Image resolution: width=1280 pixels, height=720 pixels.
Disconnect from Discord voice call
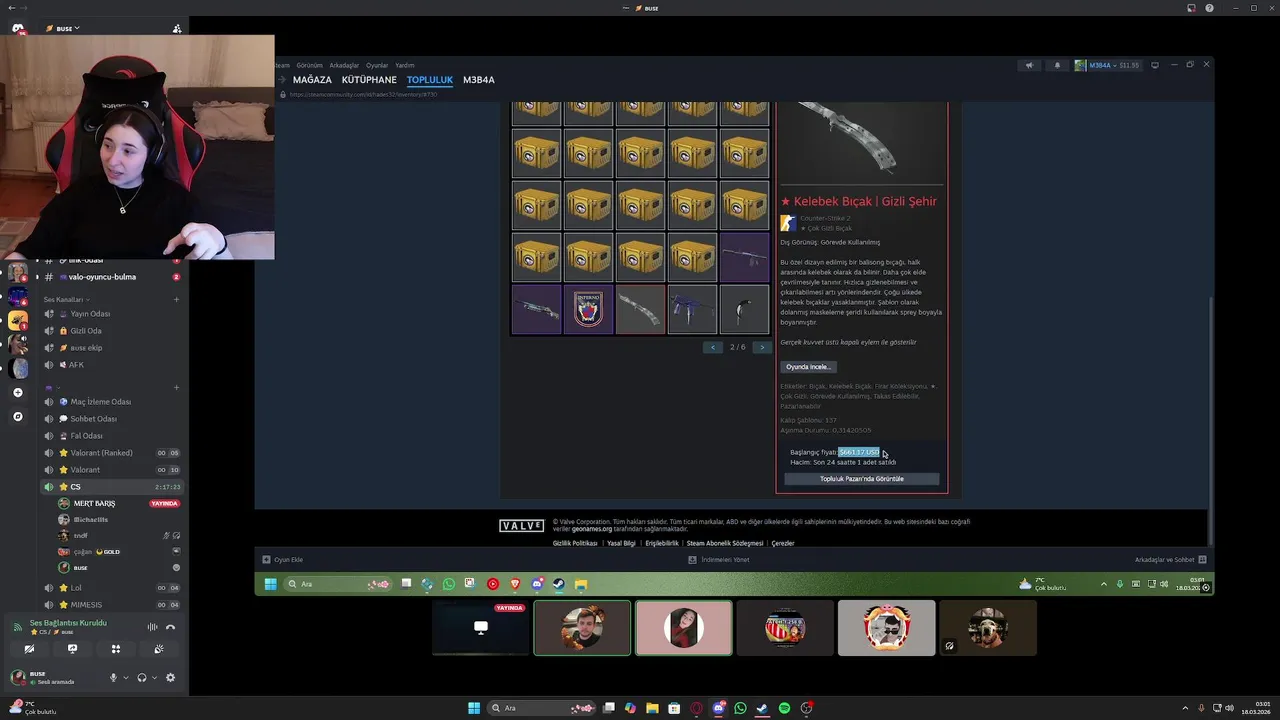pos(171,627)
